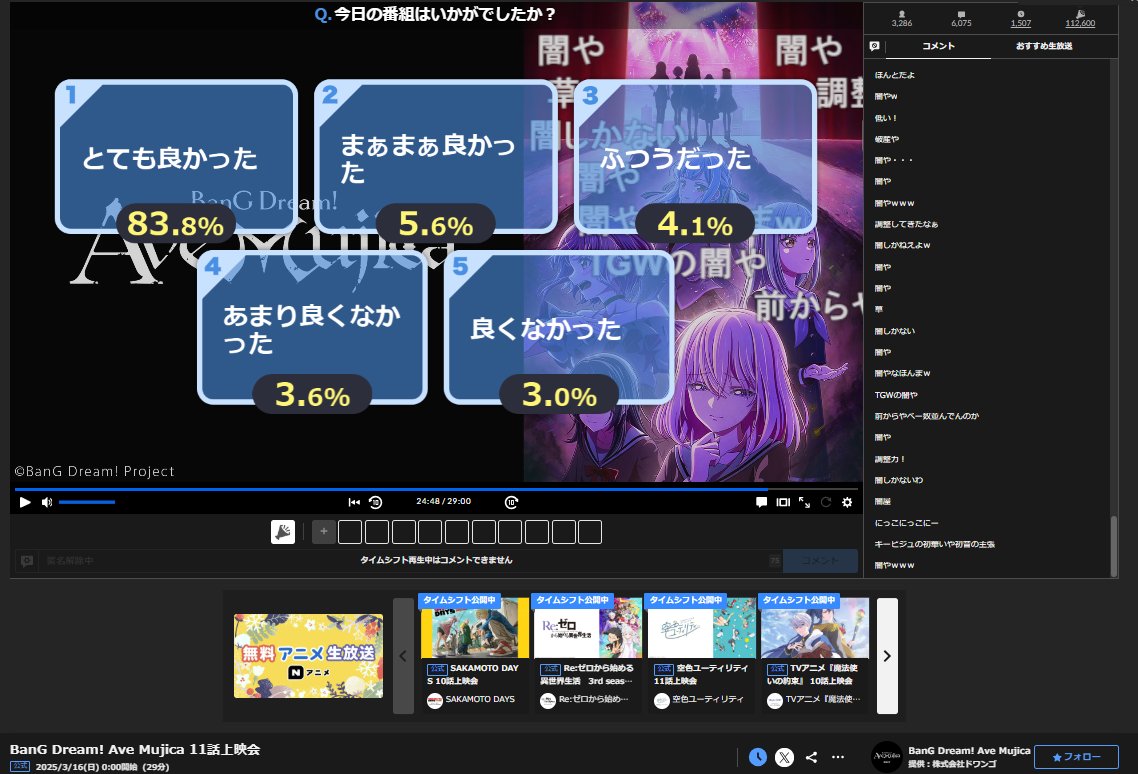Adjust the blue volume slider

click(87, 502)
